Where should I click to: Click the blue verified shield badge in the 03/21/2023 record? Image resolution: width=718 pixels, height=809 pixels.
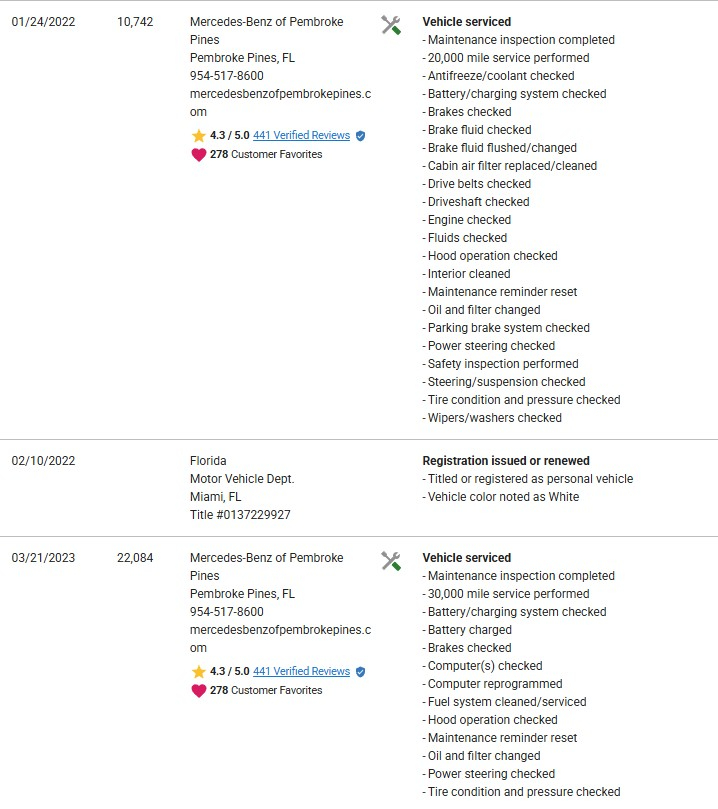point(361,672)
